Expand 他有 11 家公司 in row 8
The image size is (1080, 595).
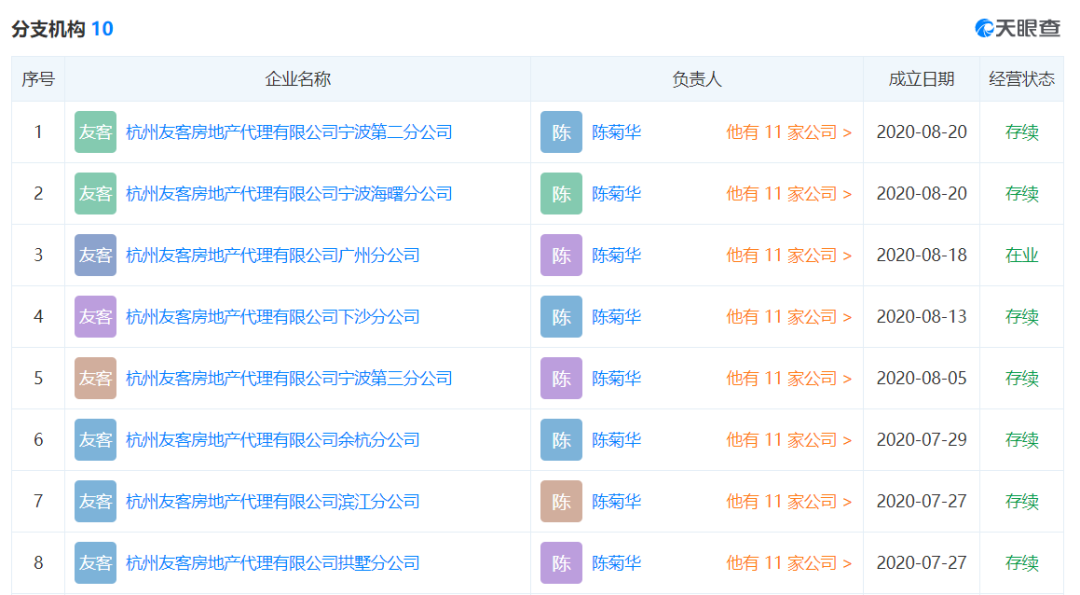789,563
